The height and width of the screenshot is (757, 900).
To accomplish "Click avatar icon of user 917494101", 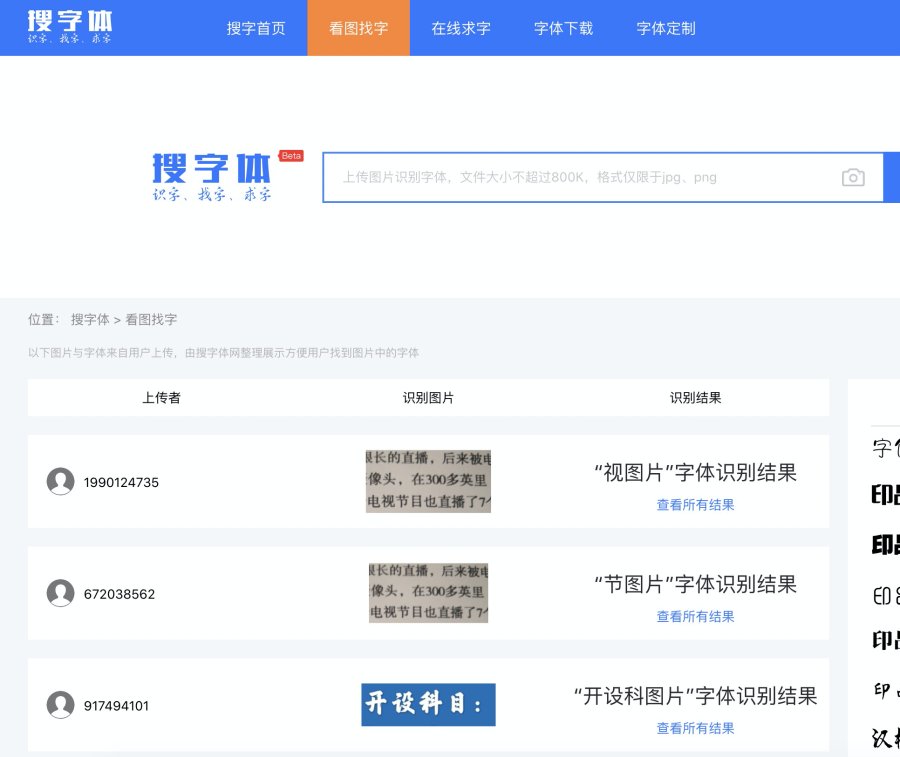I will [x=61, y=705].
